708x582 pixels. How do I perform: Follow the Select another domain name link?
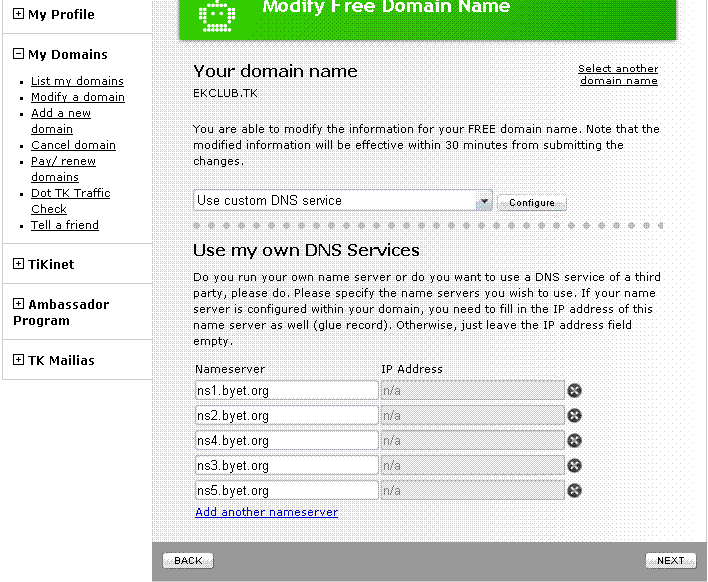618,75
